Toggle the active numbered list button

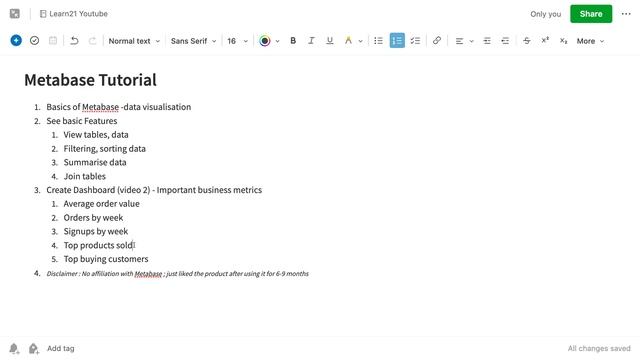pos(397,40)
